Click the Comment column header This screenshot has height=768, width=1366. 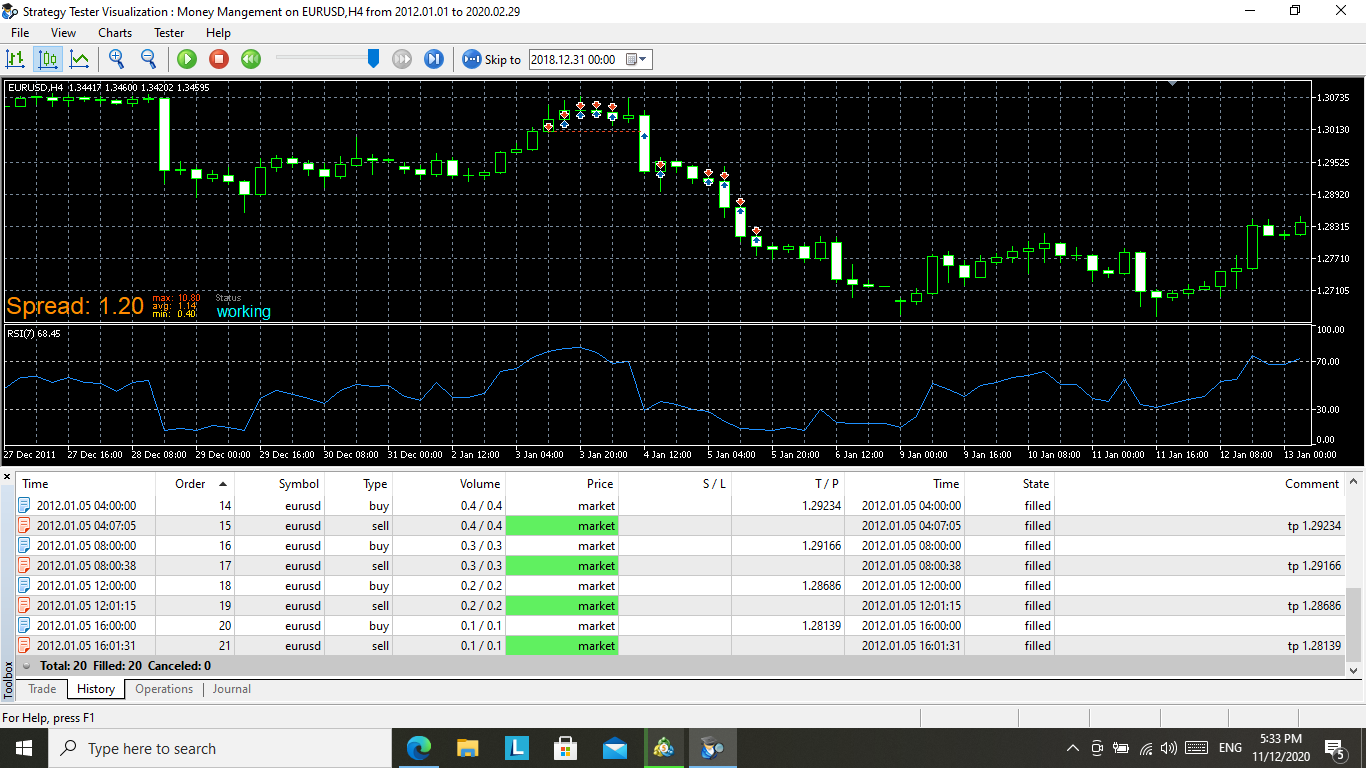[x=1200, y=484]
